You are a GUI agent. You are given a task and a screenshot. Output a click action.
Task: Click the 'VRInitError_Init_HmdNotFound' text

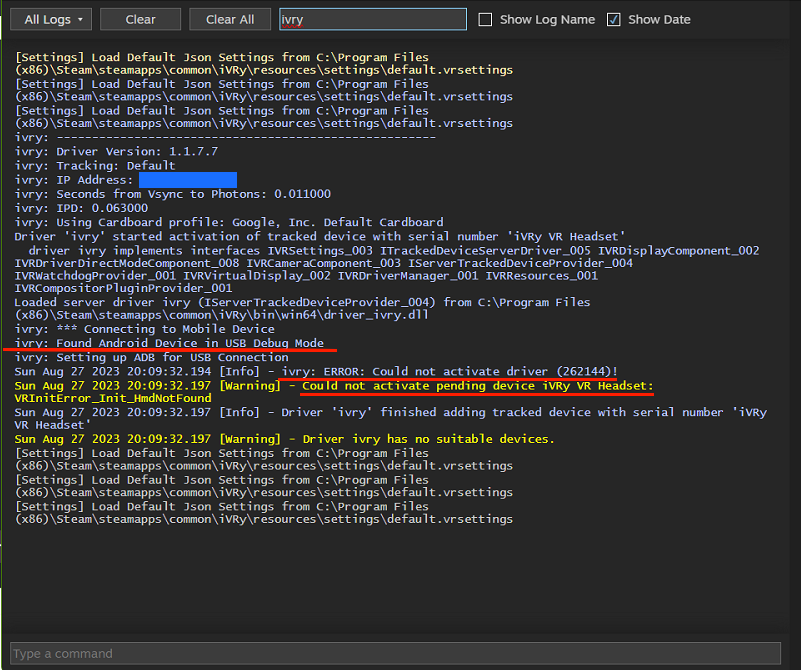tap(113, 398)
